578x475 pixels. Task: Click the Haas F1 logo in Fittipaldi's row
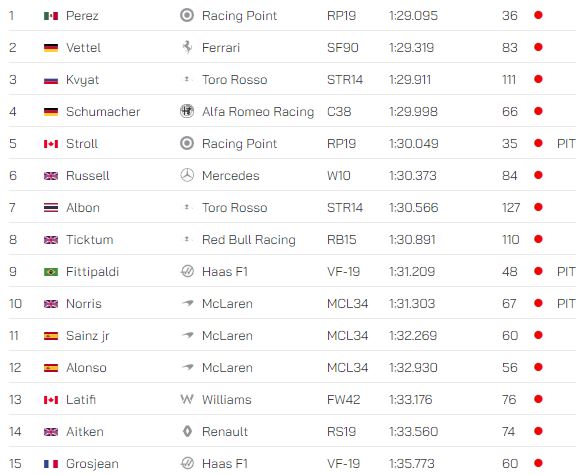(x=187, y=271)
